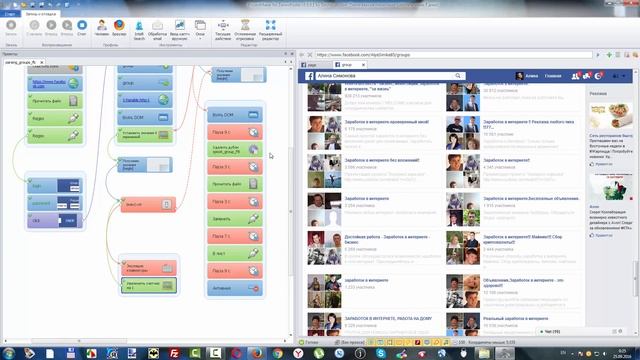Open Алина profile link in Facebook header
640x360 pixels.
(x=527, y=76)
